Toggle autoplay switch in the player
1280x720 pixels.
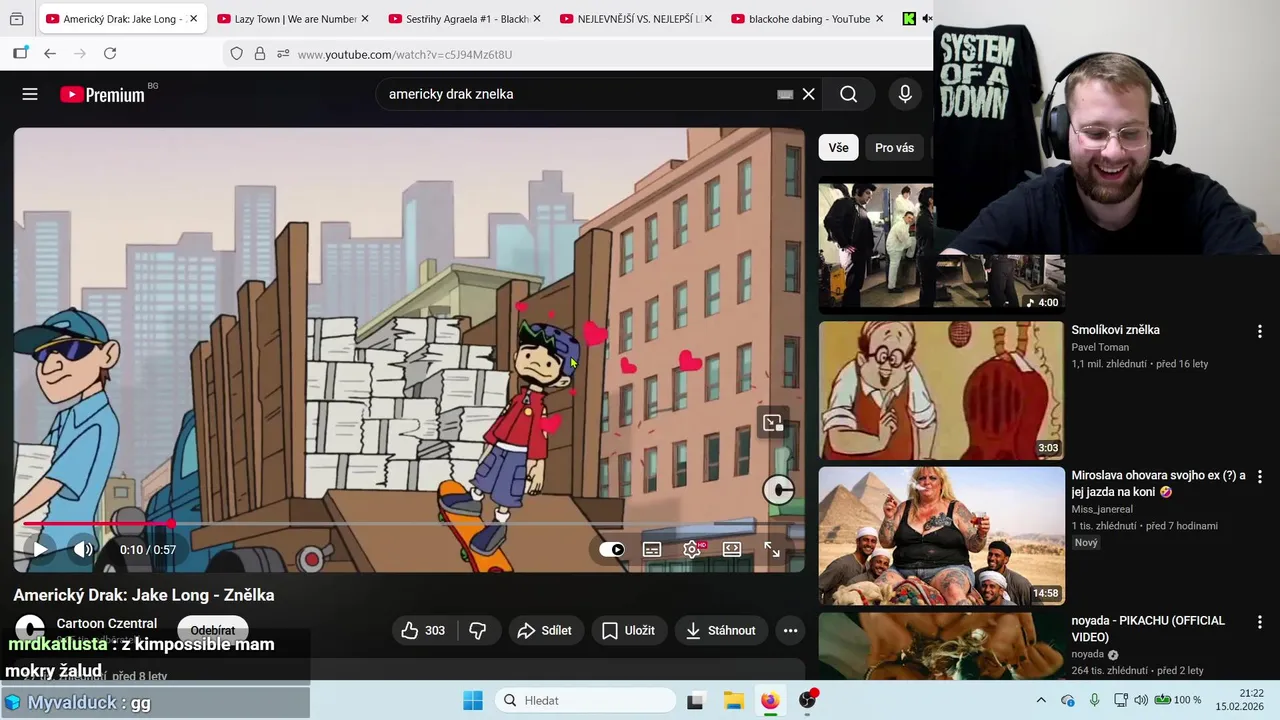(612, 549)
